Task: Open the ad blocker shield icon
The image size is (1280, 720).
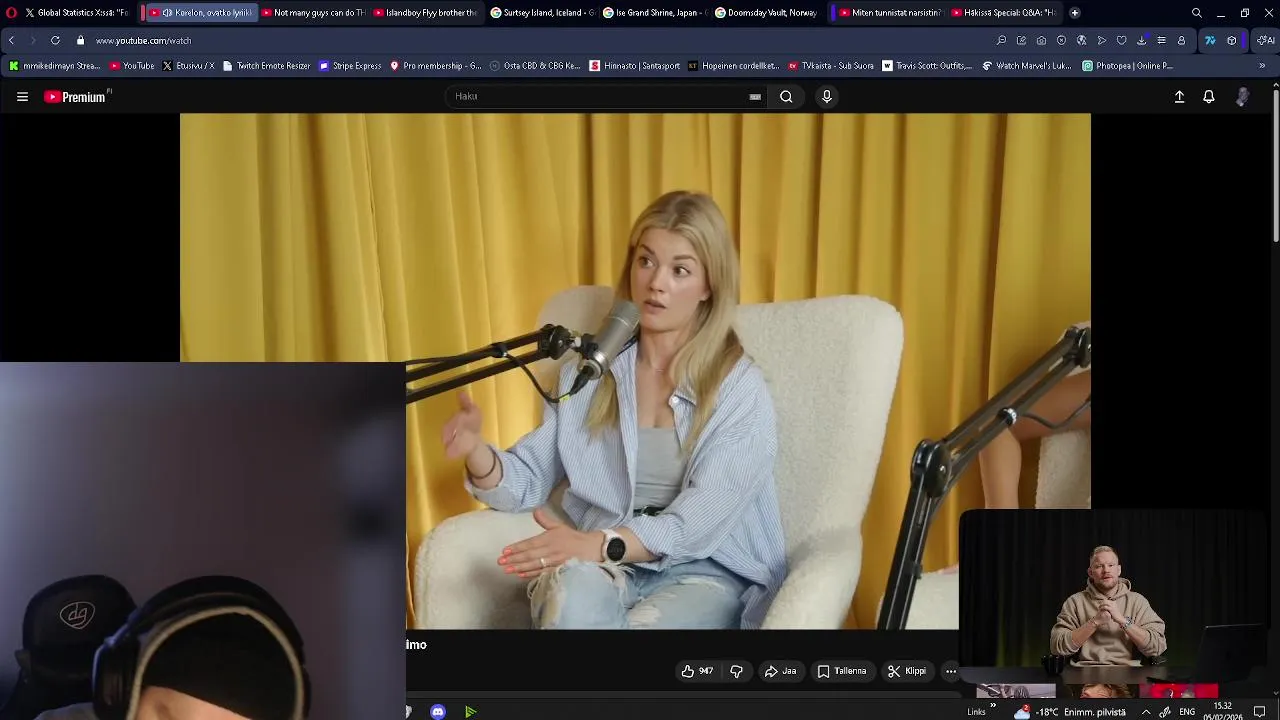Action: (x=1061, y=41)
